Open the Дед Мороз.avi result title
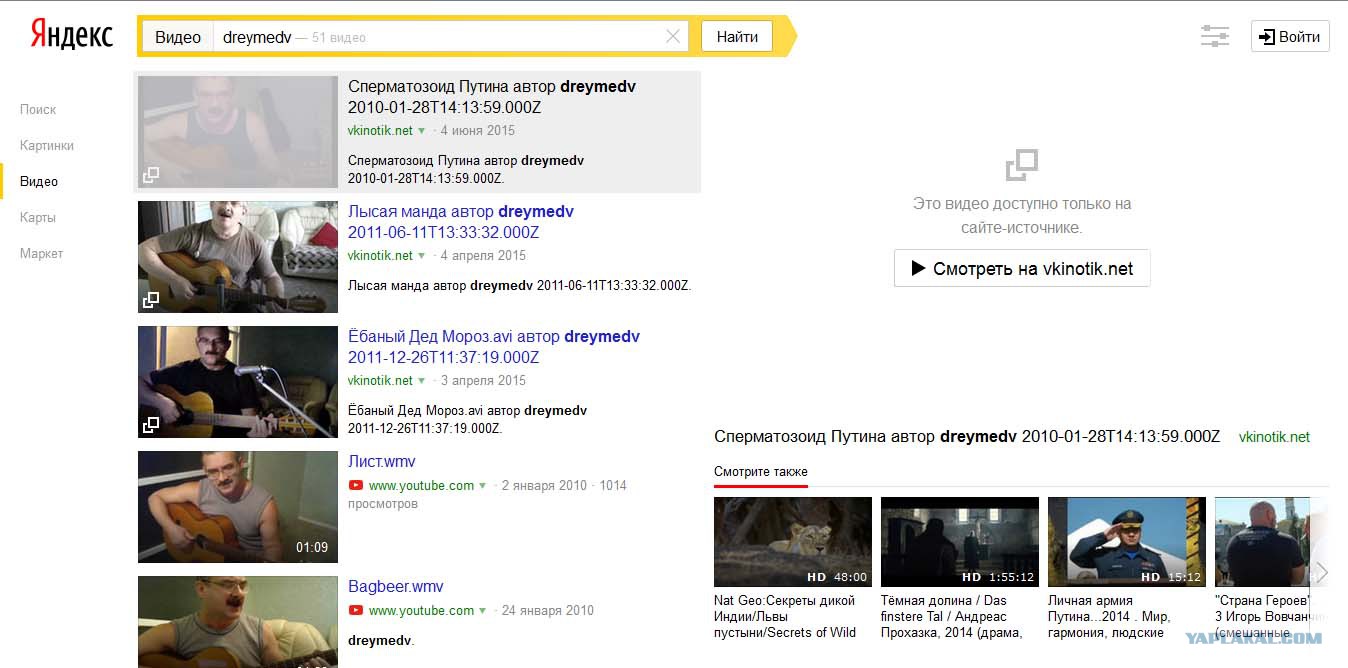Screen dimensions: 1348x668 click(494, 347)
